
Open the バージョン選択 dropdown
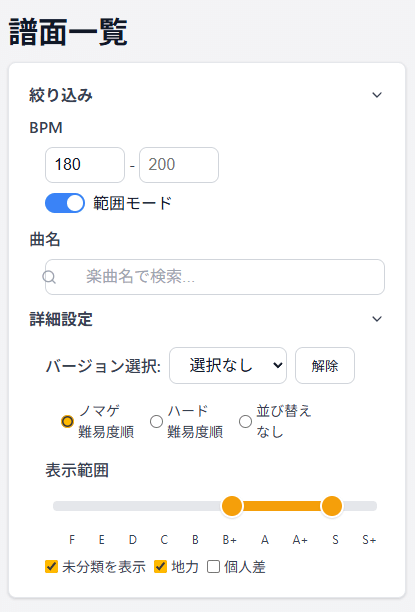coord(228,366)
